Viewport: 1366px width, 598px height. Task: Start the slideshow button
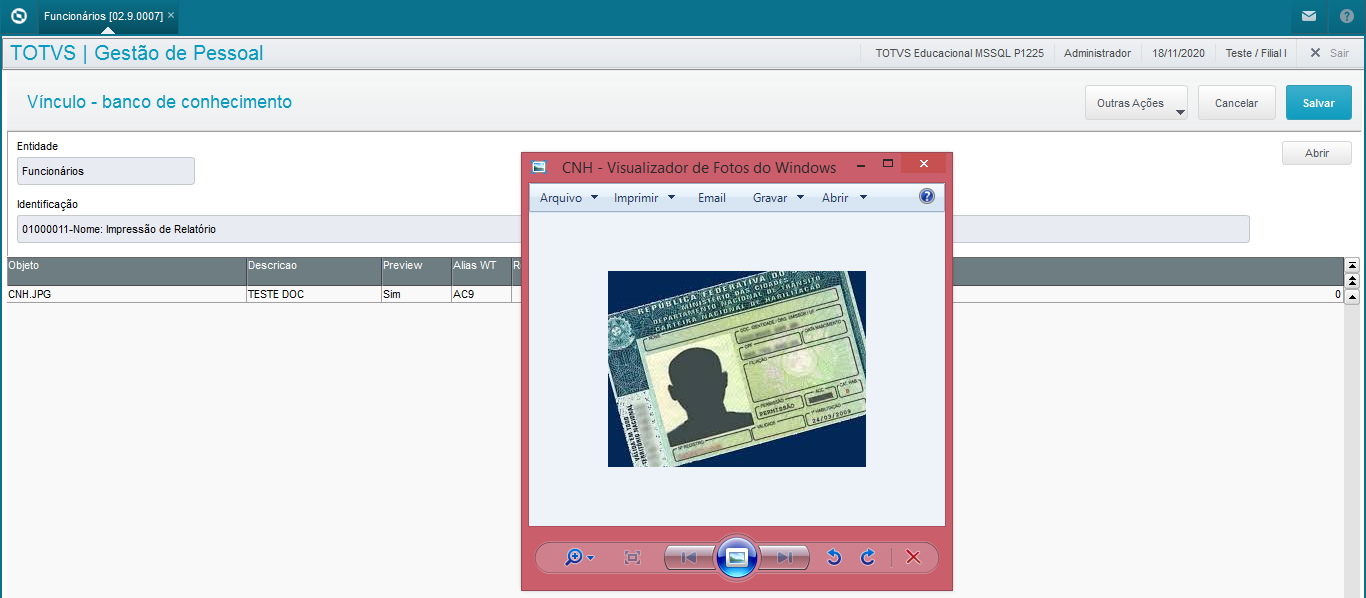pyautogui.click(x=737, y=557)
